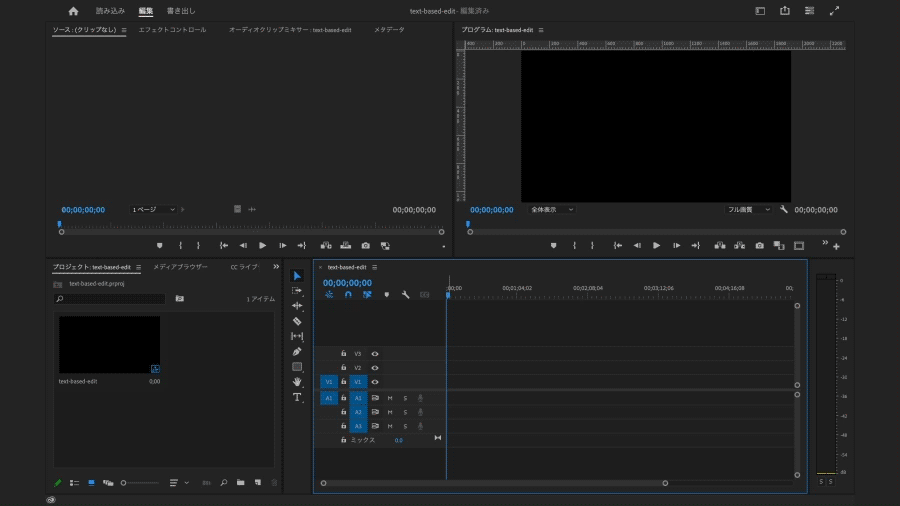Switch to 読み込み workspace tab

110,11
